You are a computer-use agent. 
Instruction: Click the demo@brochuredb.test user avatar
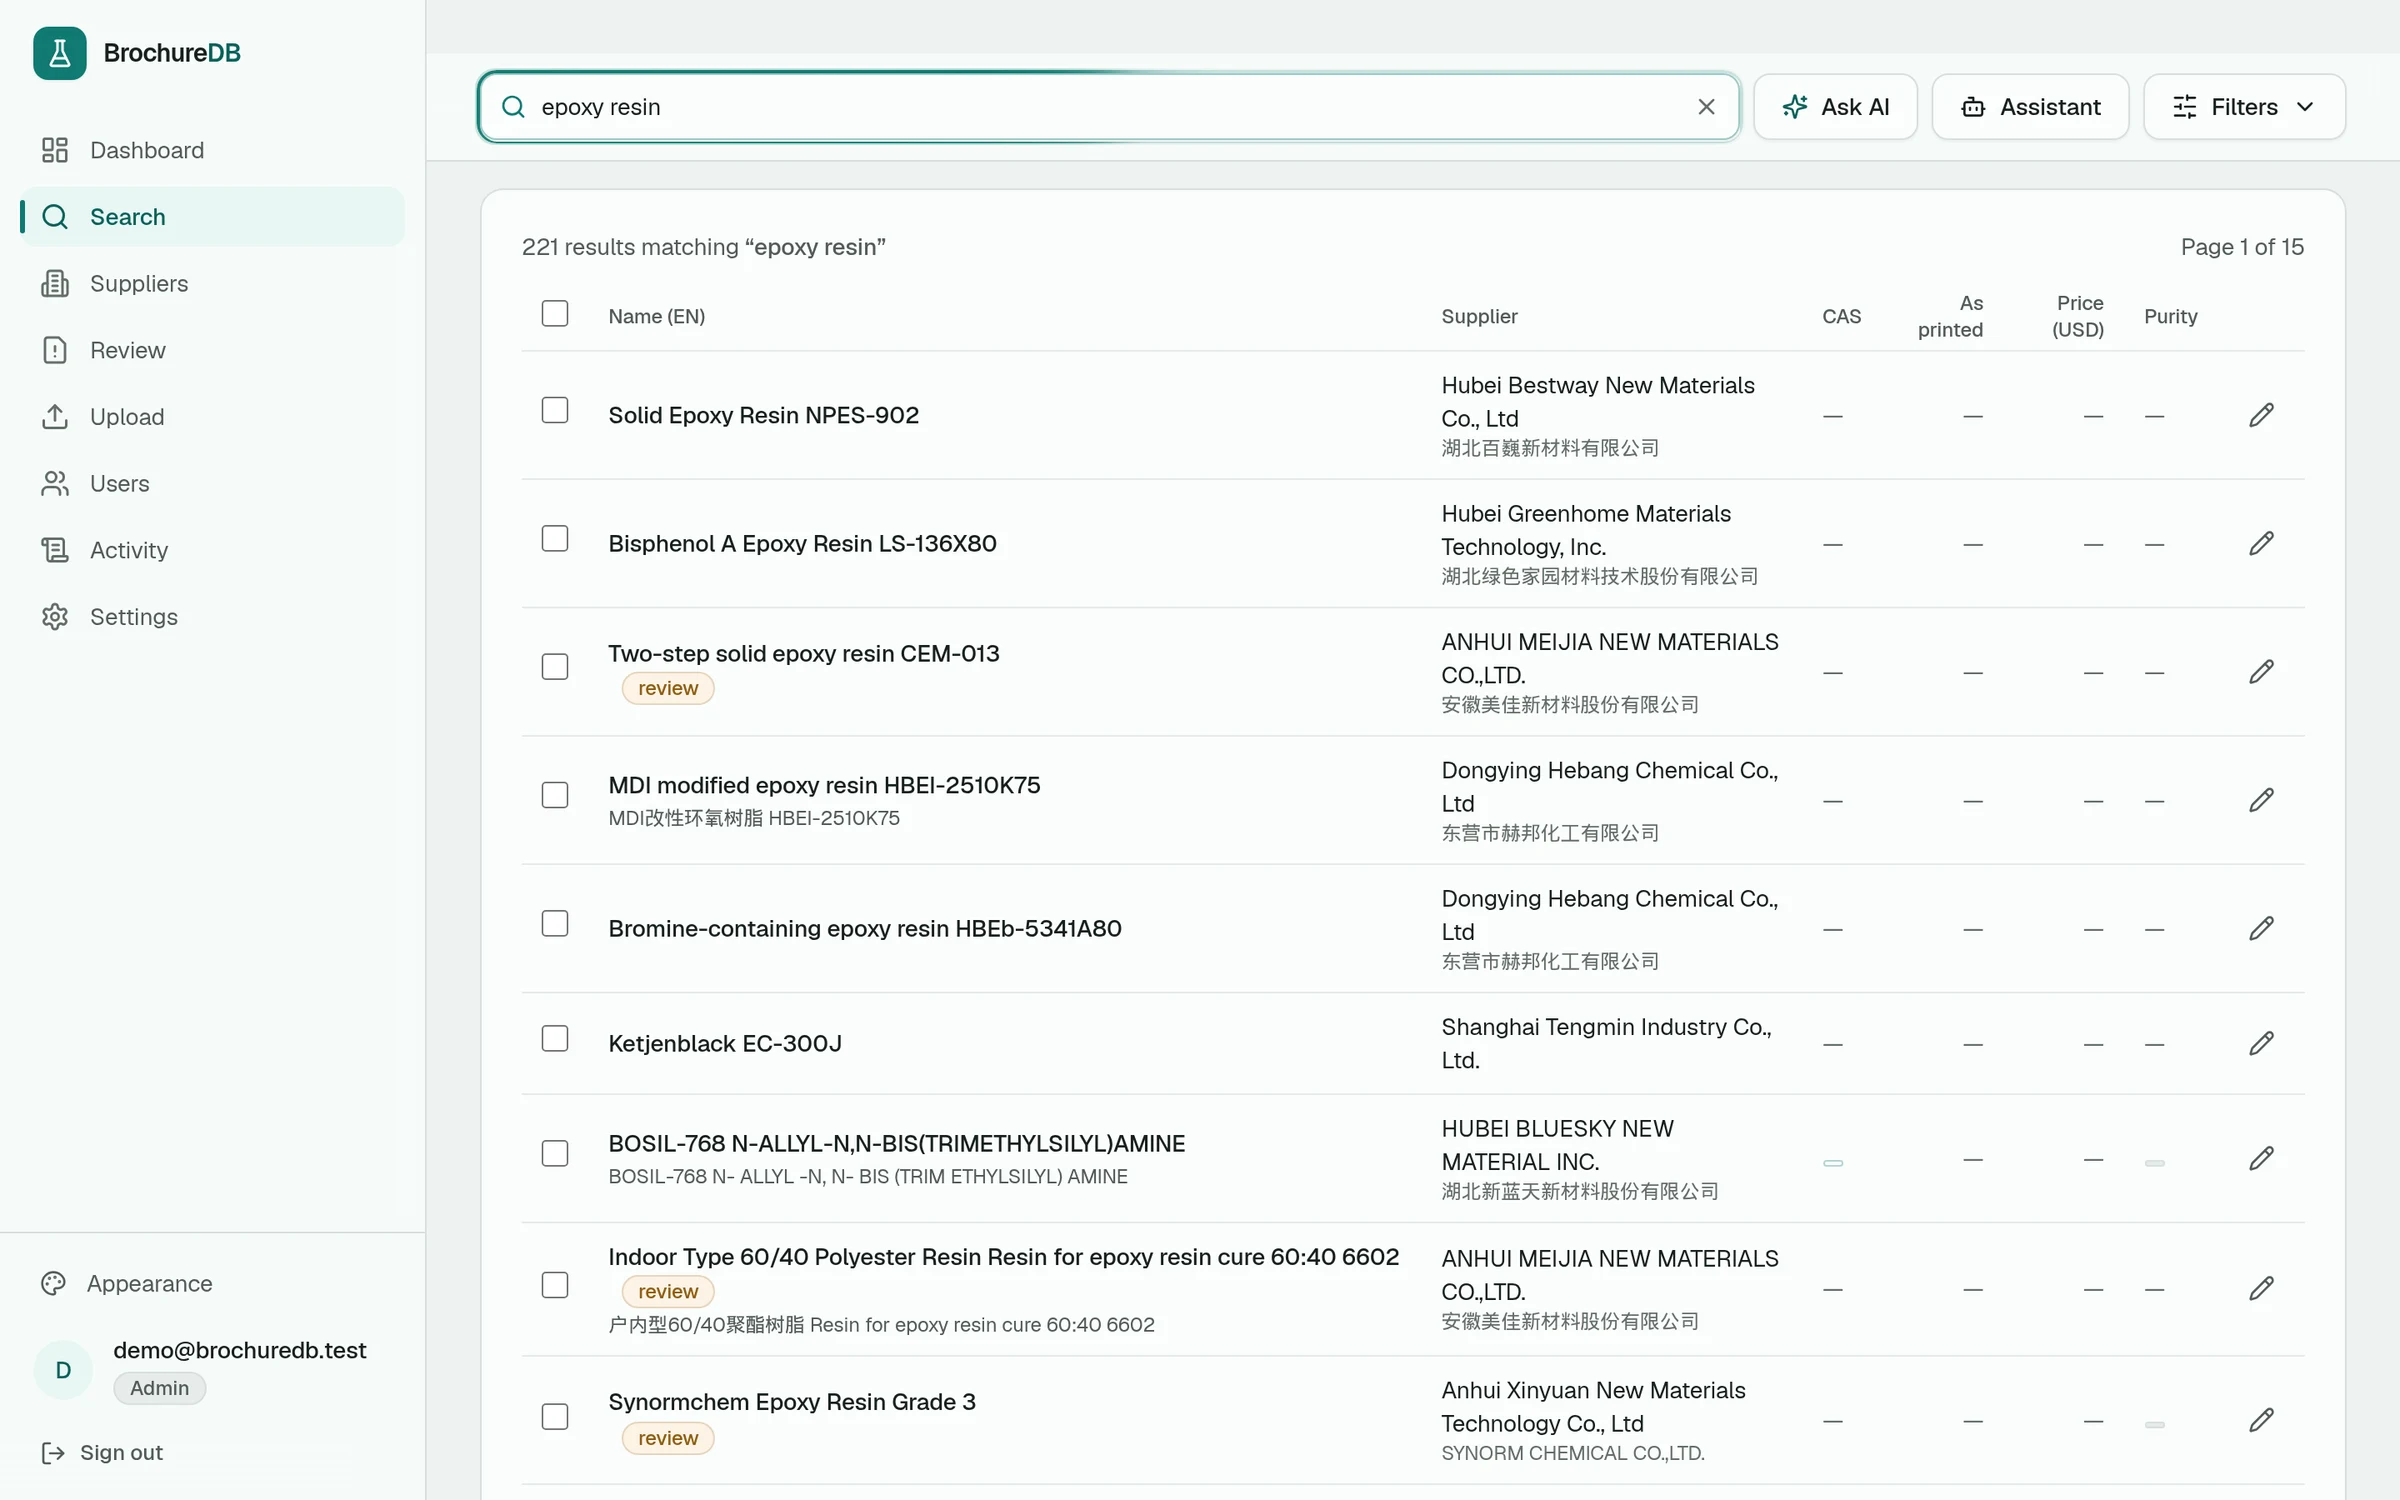63,1370
